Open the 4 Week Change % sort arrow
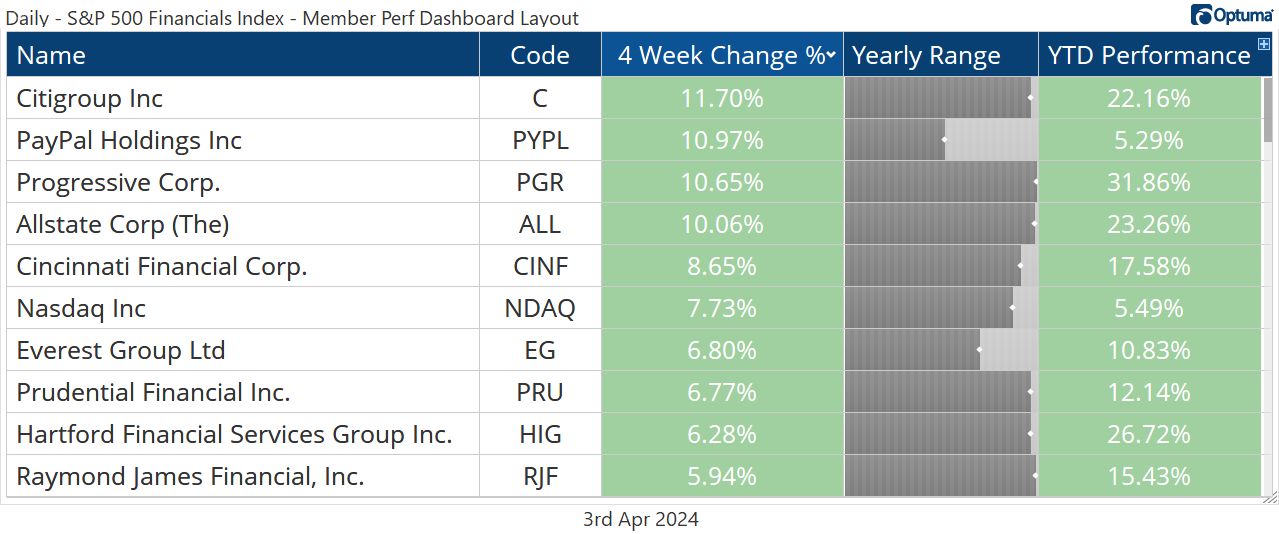The width and height of the screenshot is (1279, 534). coord(831,56)
